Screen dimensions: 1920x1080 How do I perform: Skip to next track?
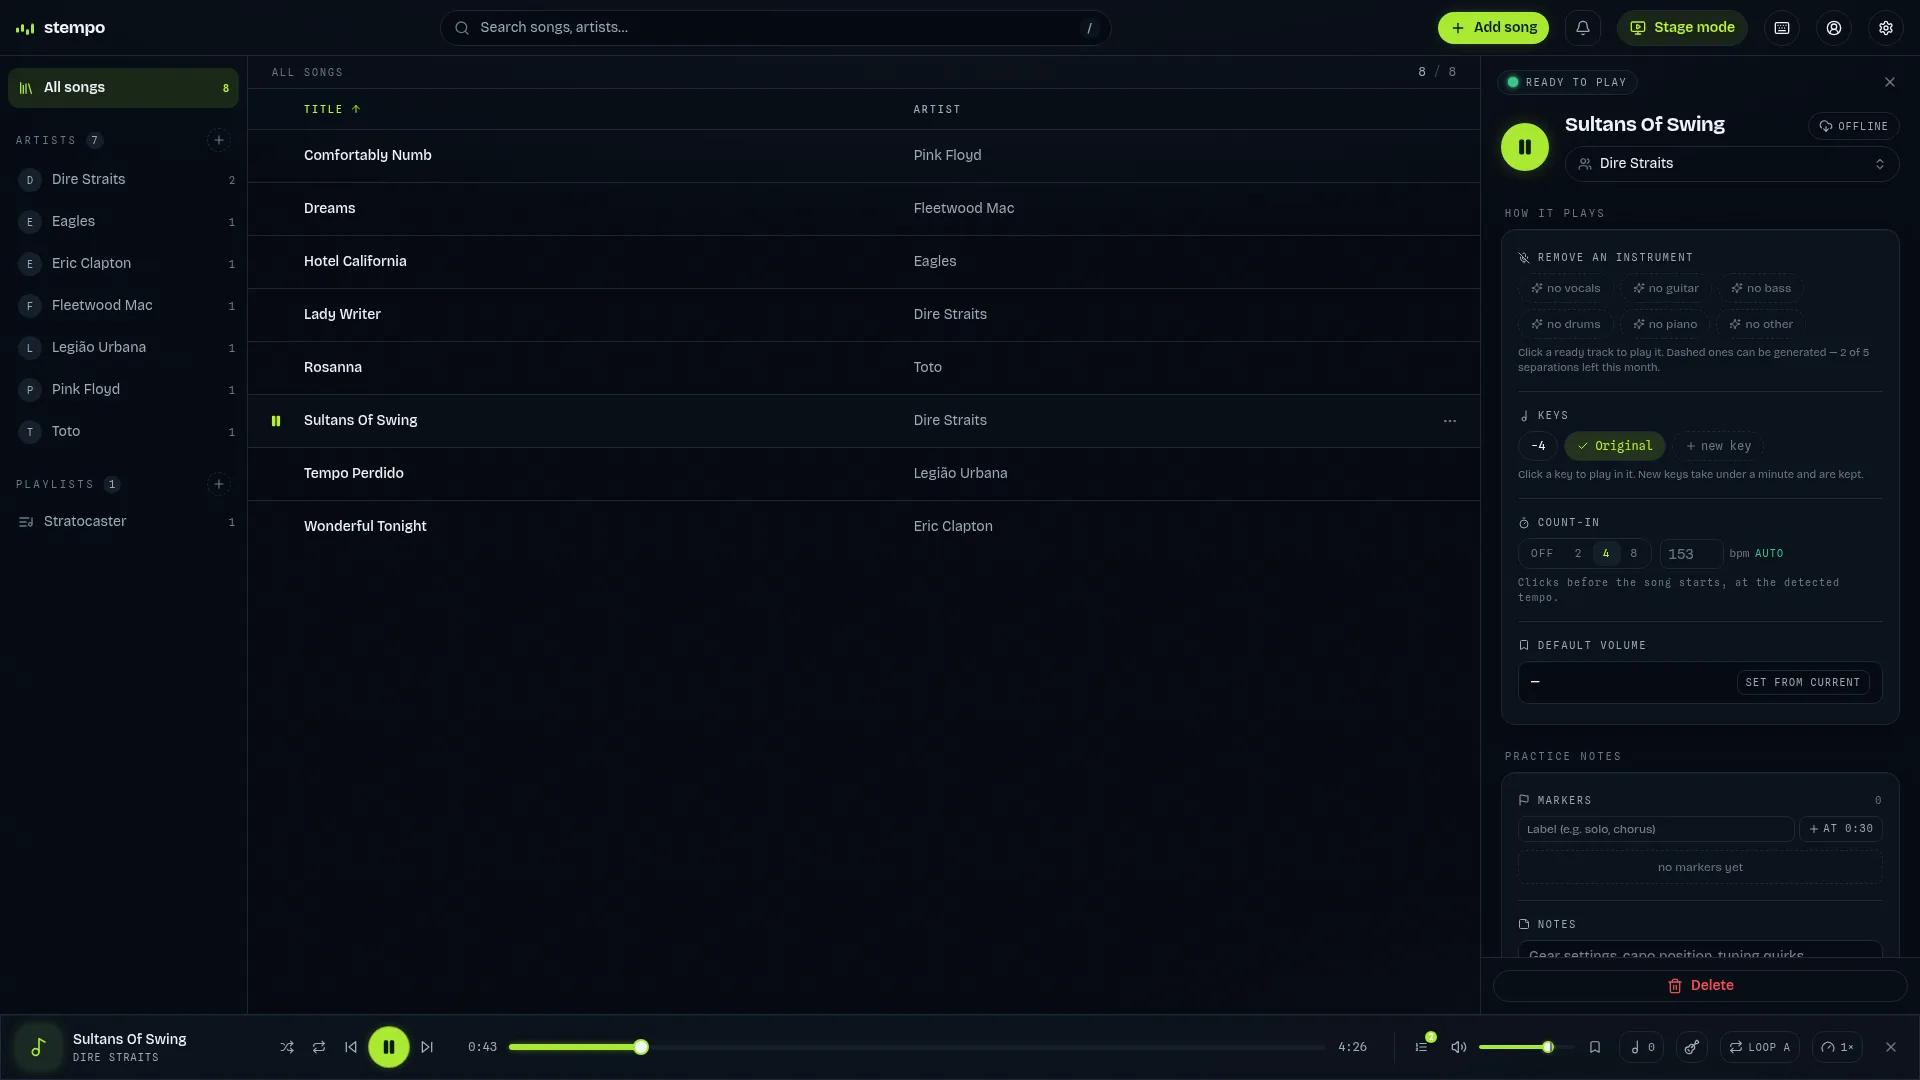427,1047
